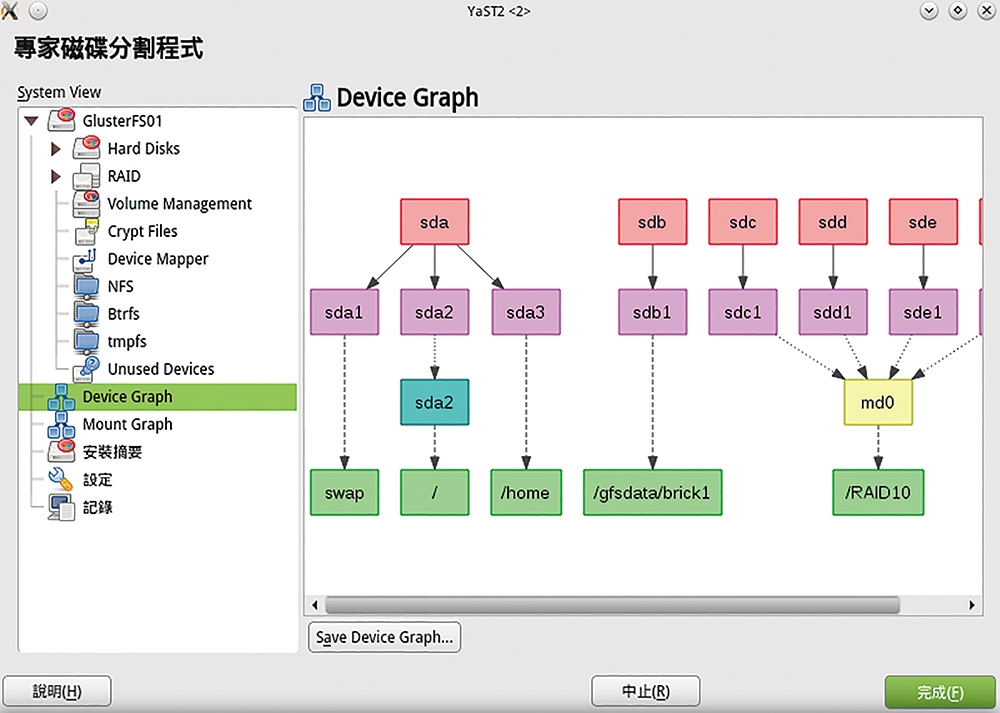The height and width of the screenshot is (713, 1000).
Task: Select the Device Graph tree row
Action: pyautogui.click(x=158, y=397)
